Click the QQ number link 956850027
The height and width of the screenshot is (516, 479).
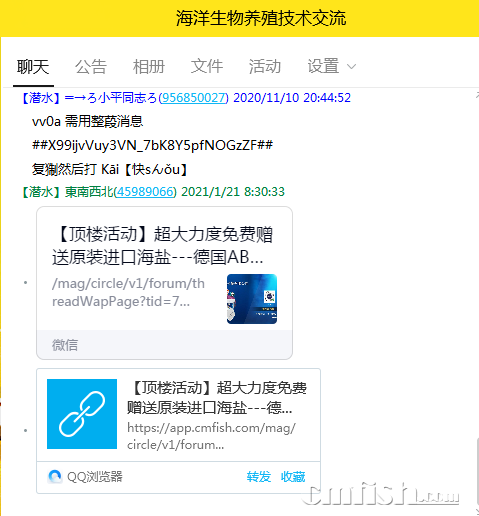click(194, 98)
